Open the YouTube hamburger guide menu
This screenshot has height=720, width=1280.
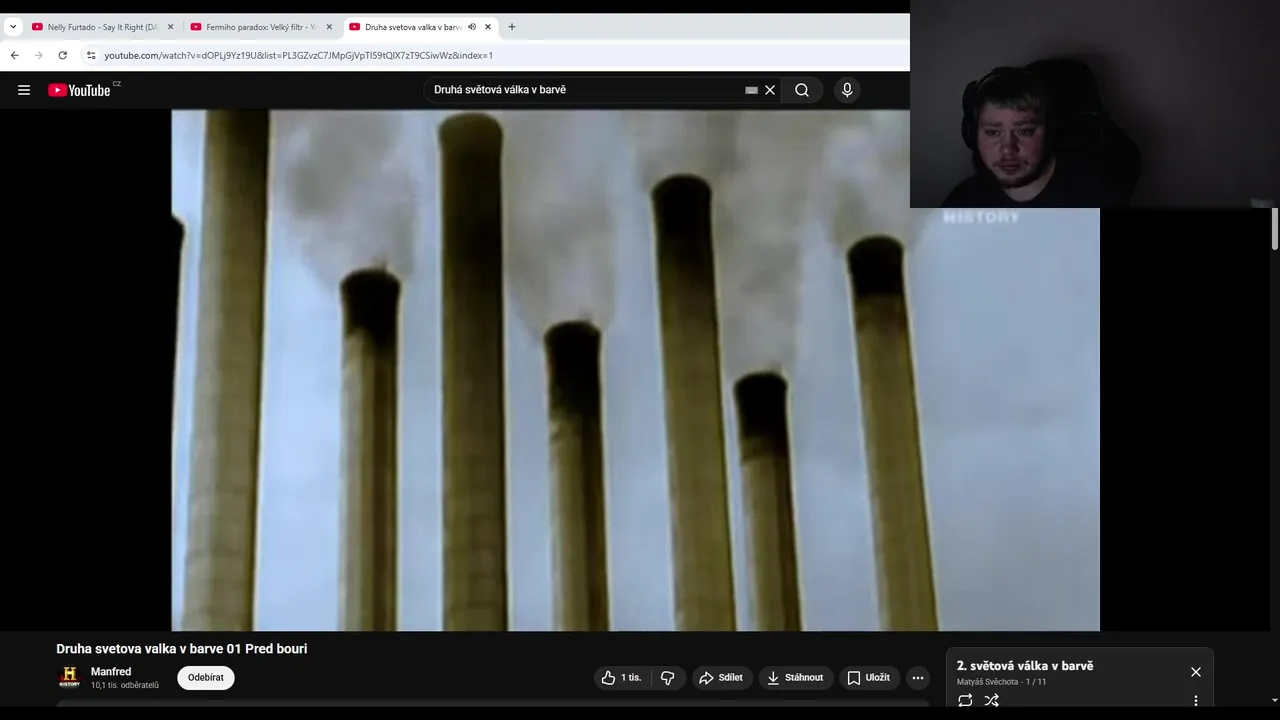coord(24,90)
